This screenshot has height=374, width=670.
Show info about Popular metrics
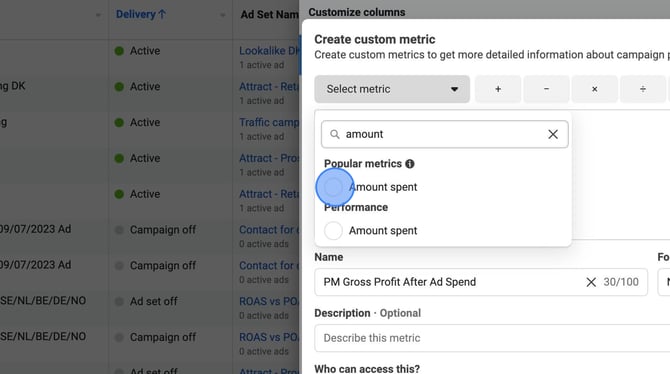[x=410, y=164]
